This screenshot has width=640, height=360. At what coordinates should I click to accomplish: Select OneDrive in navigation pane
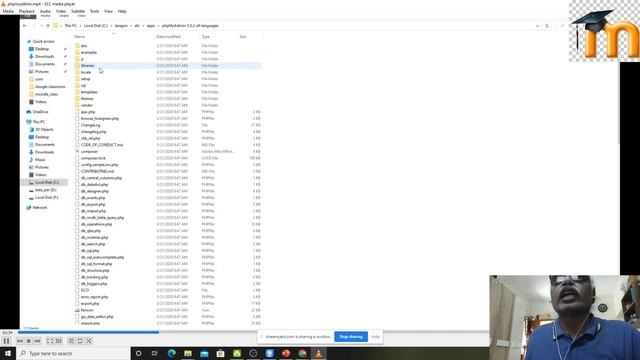point(40,112)
